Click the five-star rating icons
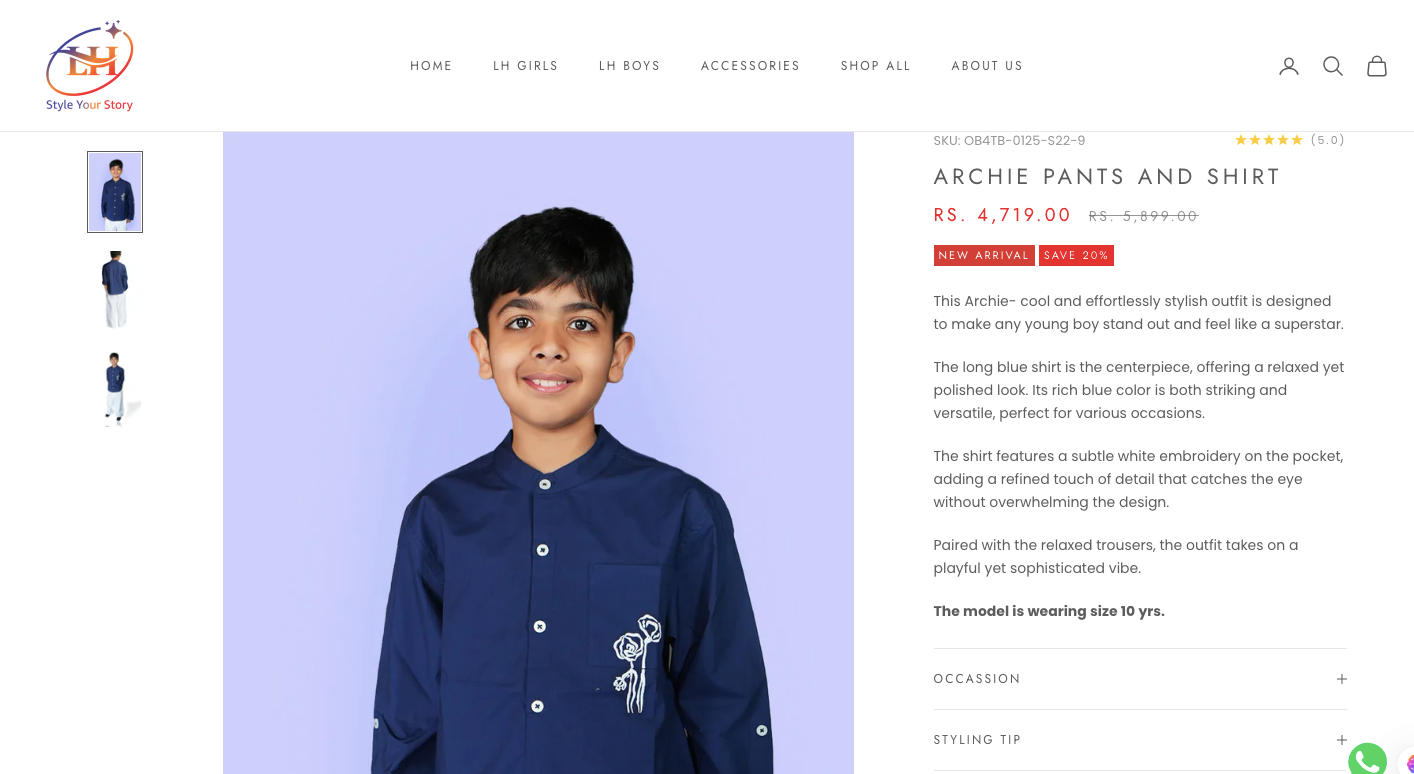This screenshot has width=1414, height=774. point(1269,140)
